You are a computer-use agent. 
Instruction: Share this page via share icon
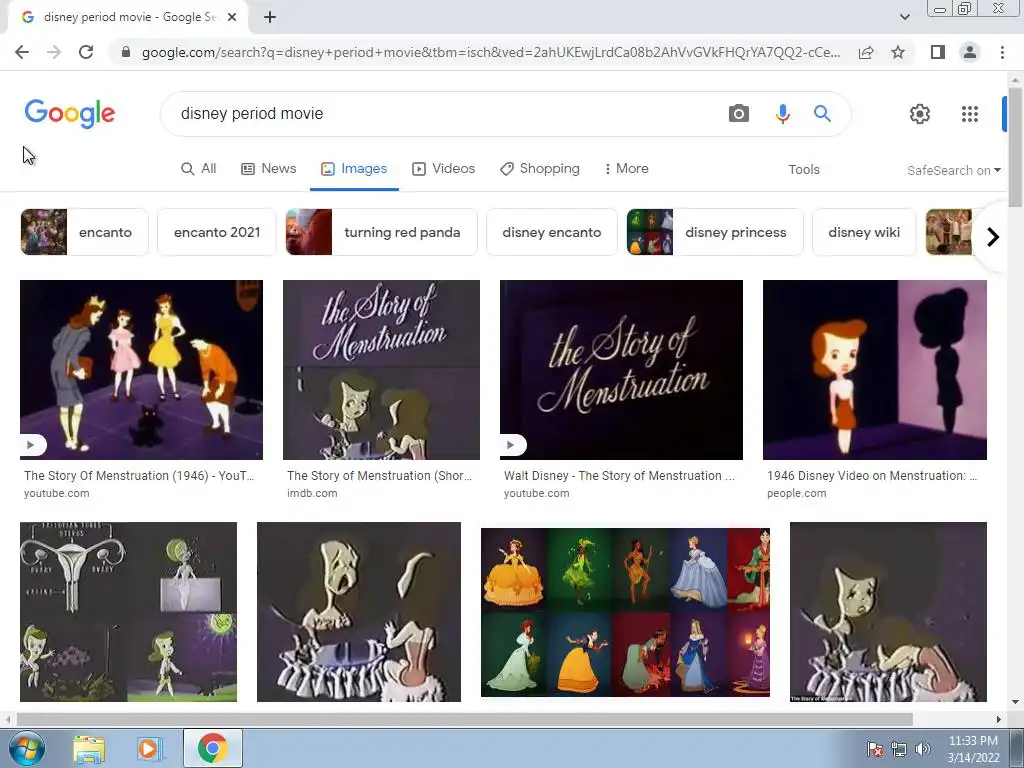pos(866,52)
